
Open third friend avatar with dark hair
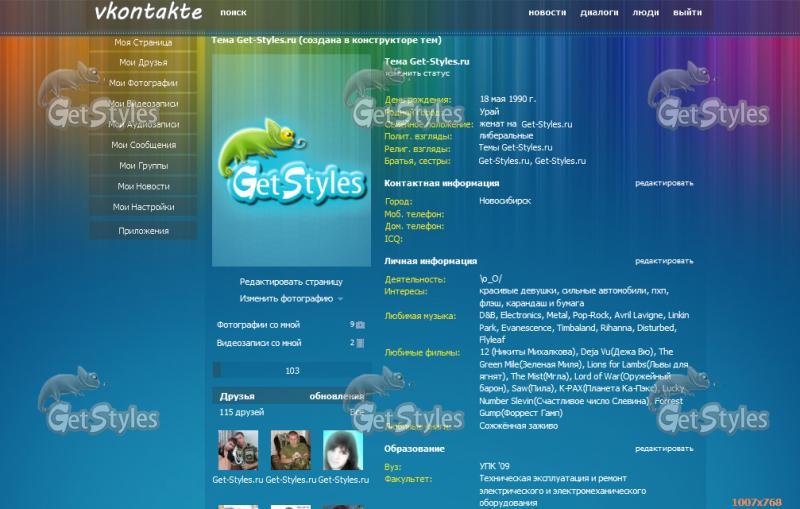(x=343, y=450)
